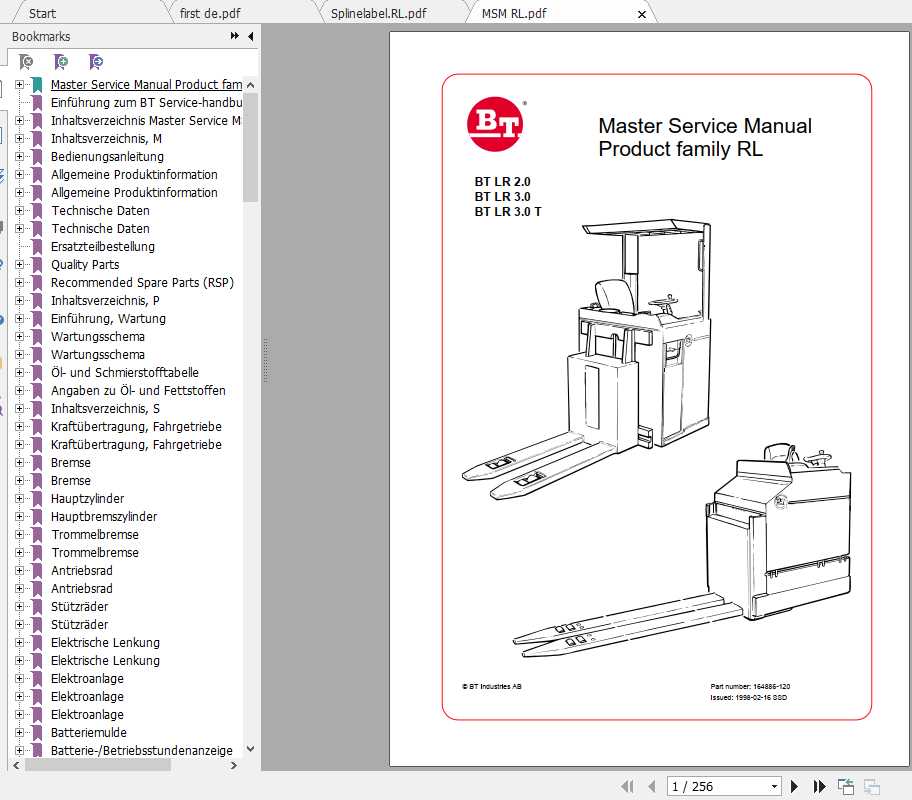This screenshot has height=800, width=912.
Task: Click the bookmark icon beside Batteriemulde
Action: (37, 733)
